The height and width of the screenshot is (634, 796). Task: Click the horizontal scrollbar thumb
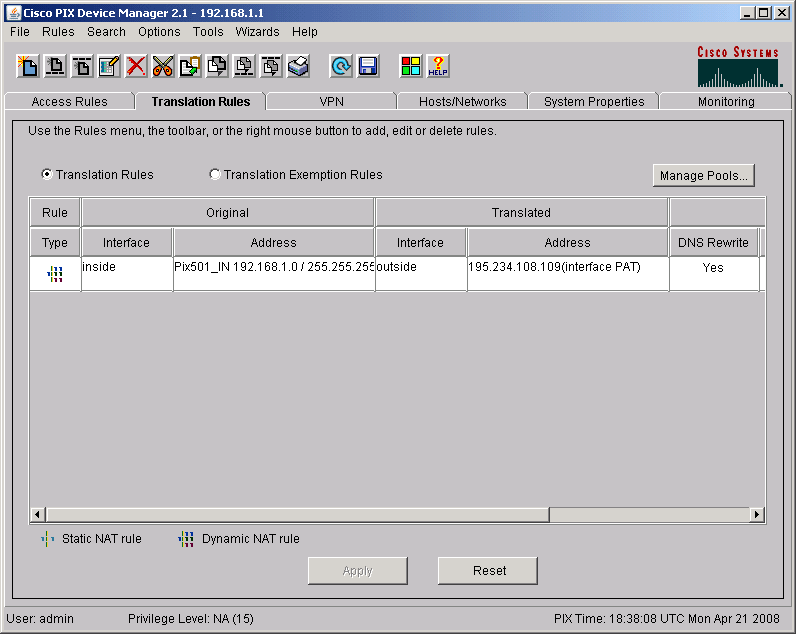[297, 514]
